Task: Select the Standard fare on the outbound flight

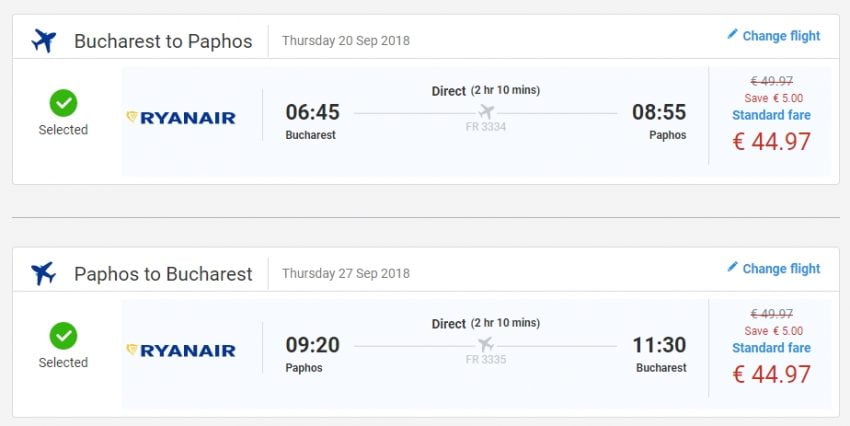Action: (x=771, y=115)
